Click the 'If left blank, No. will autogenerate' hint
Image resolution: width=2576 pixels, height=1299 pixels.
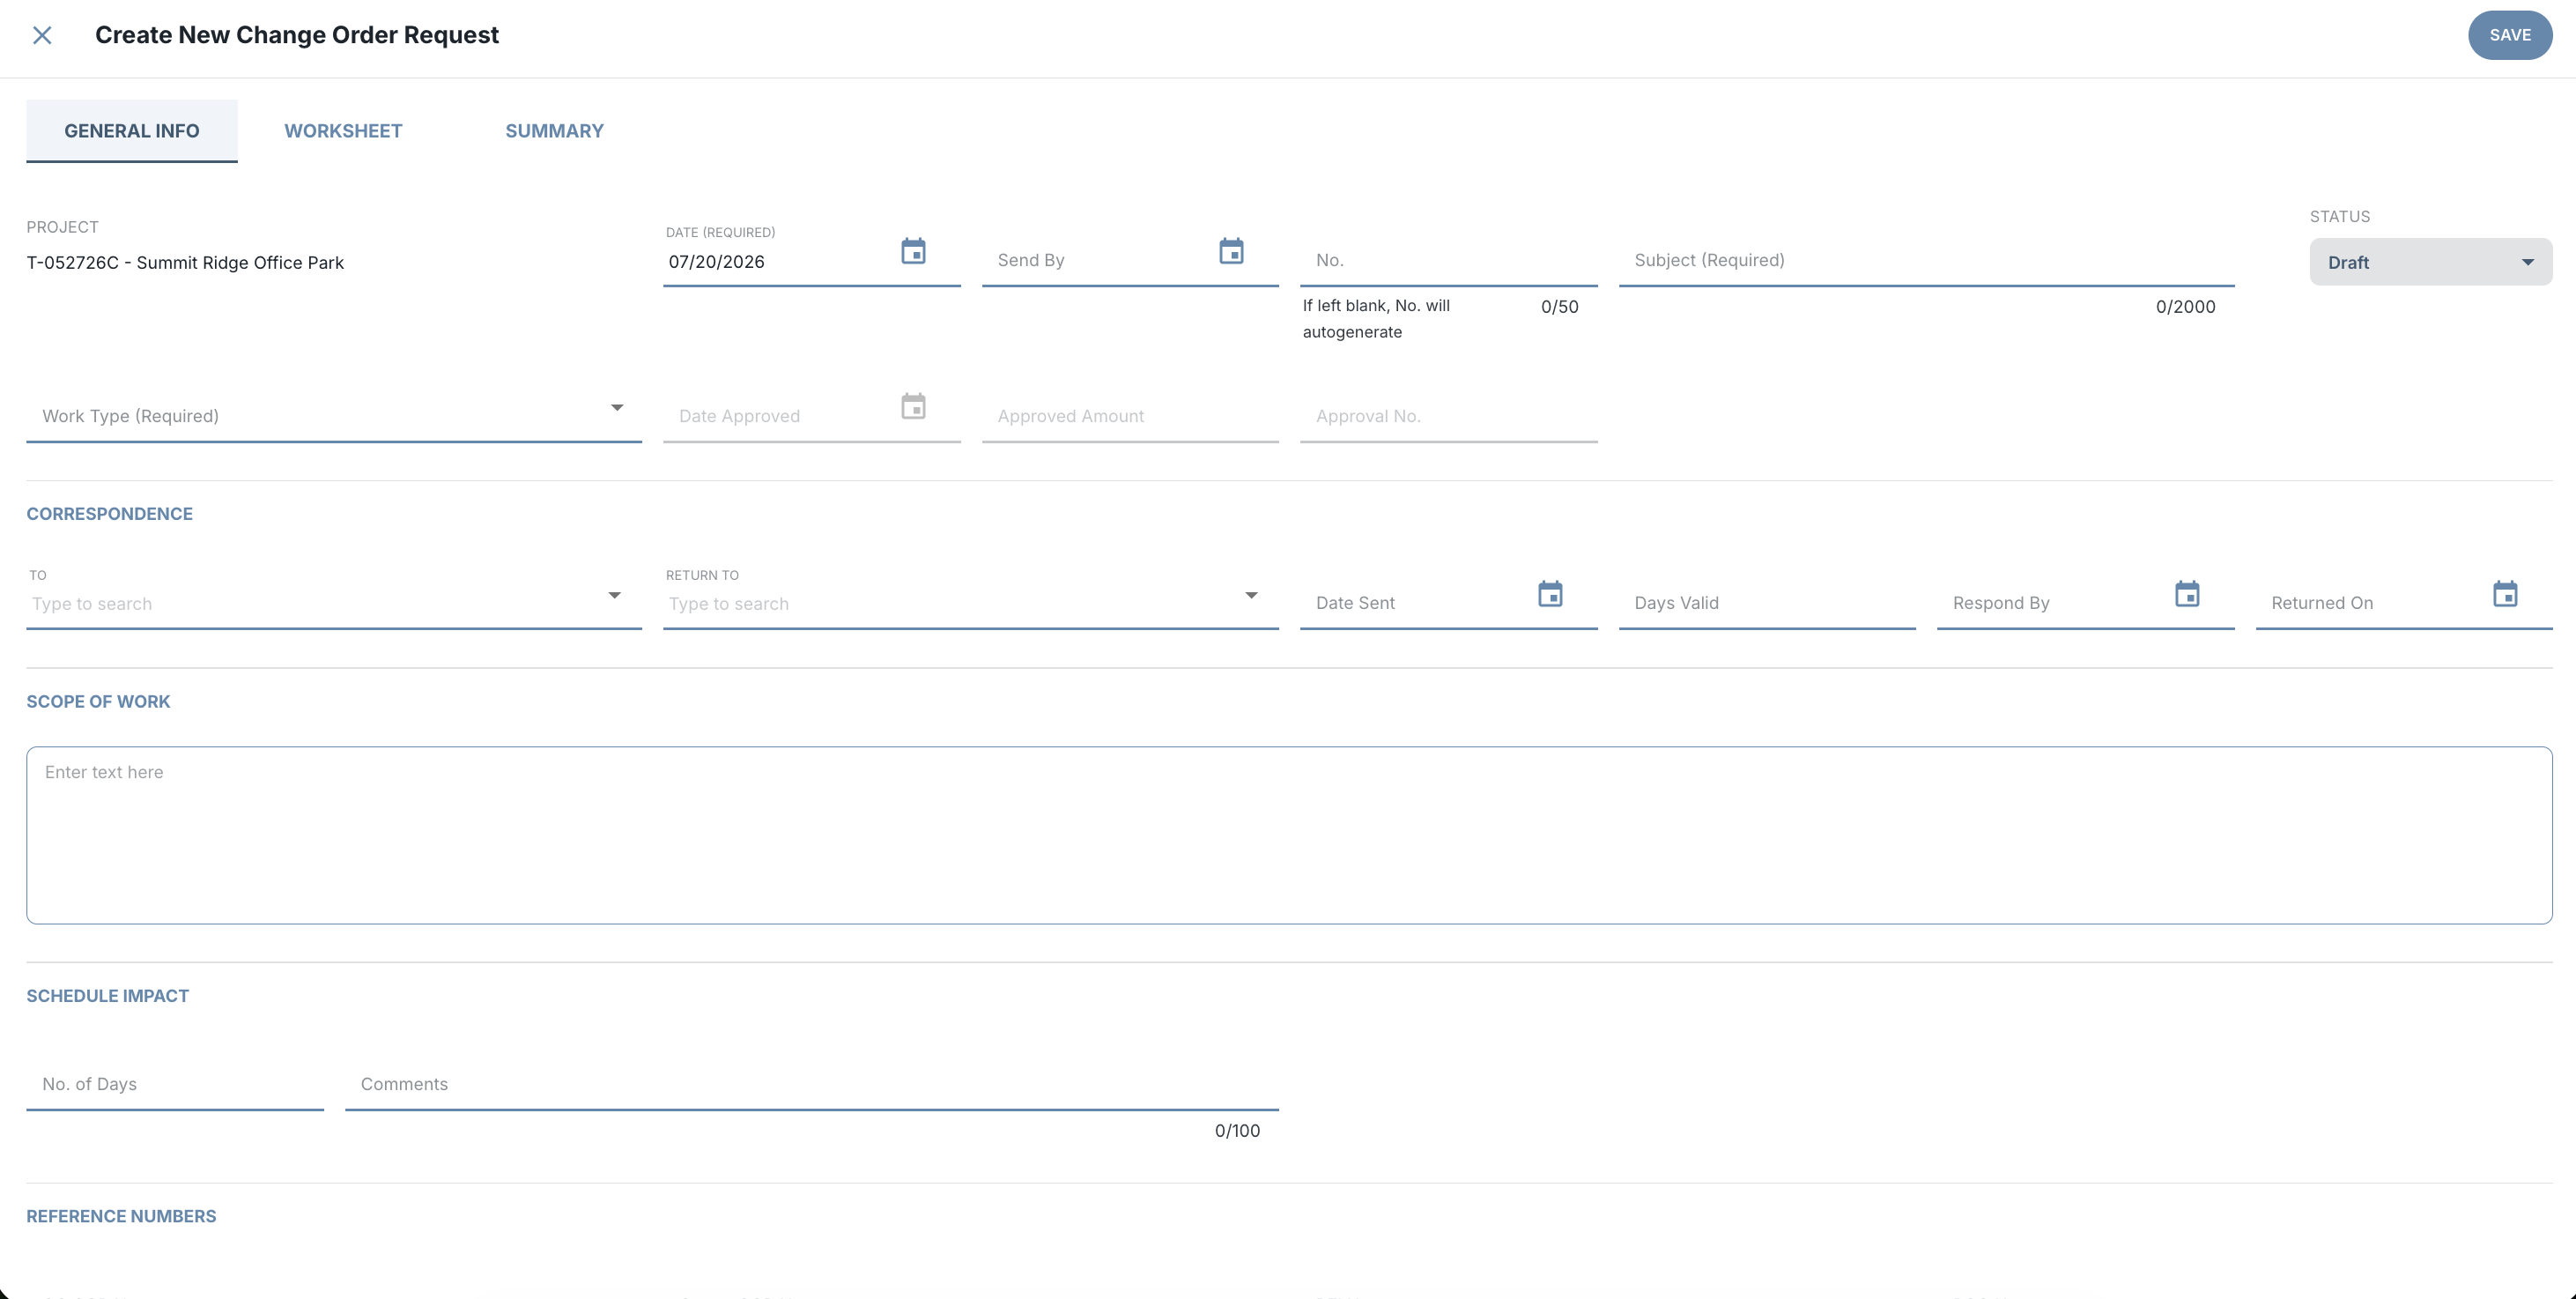1376,319
